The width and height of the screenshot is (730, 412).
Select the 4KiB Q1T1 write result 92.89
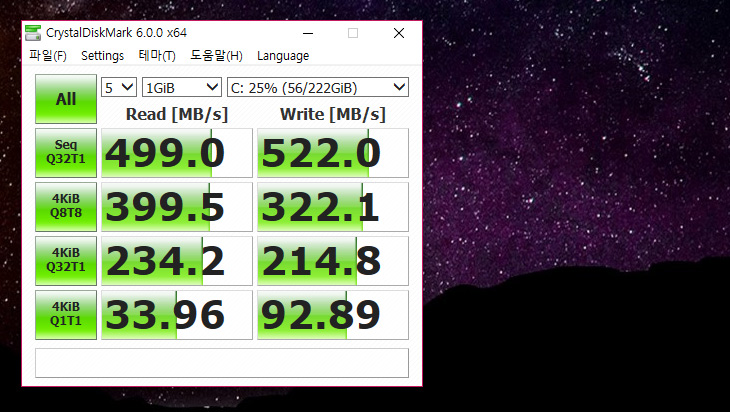[333, 315]
